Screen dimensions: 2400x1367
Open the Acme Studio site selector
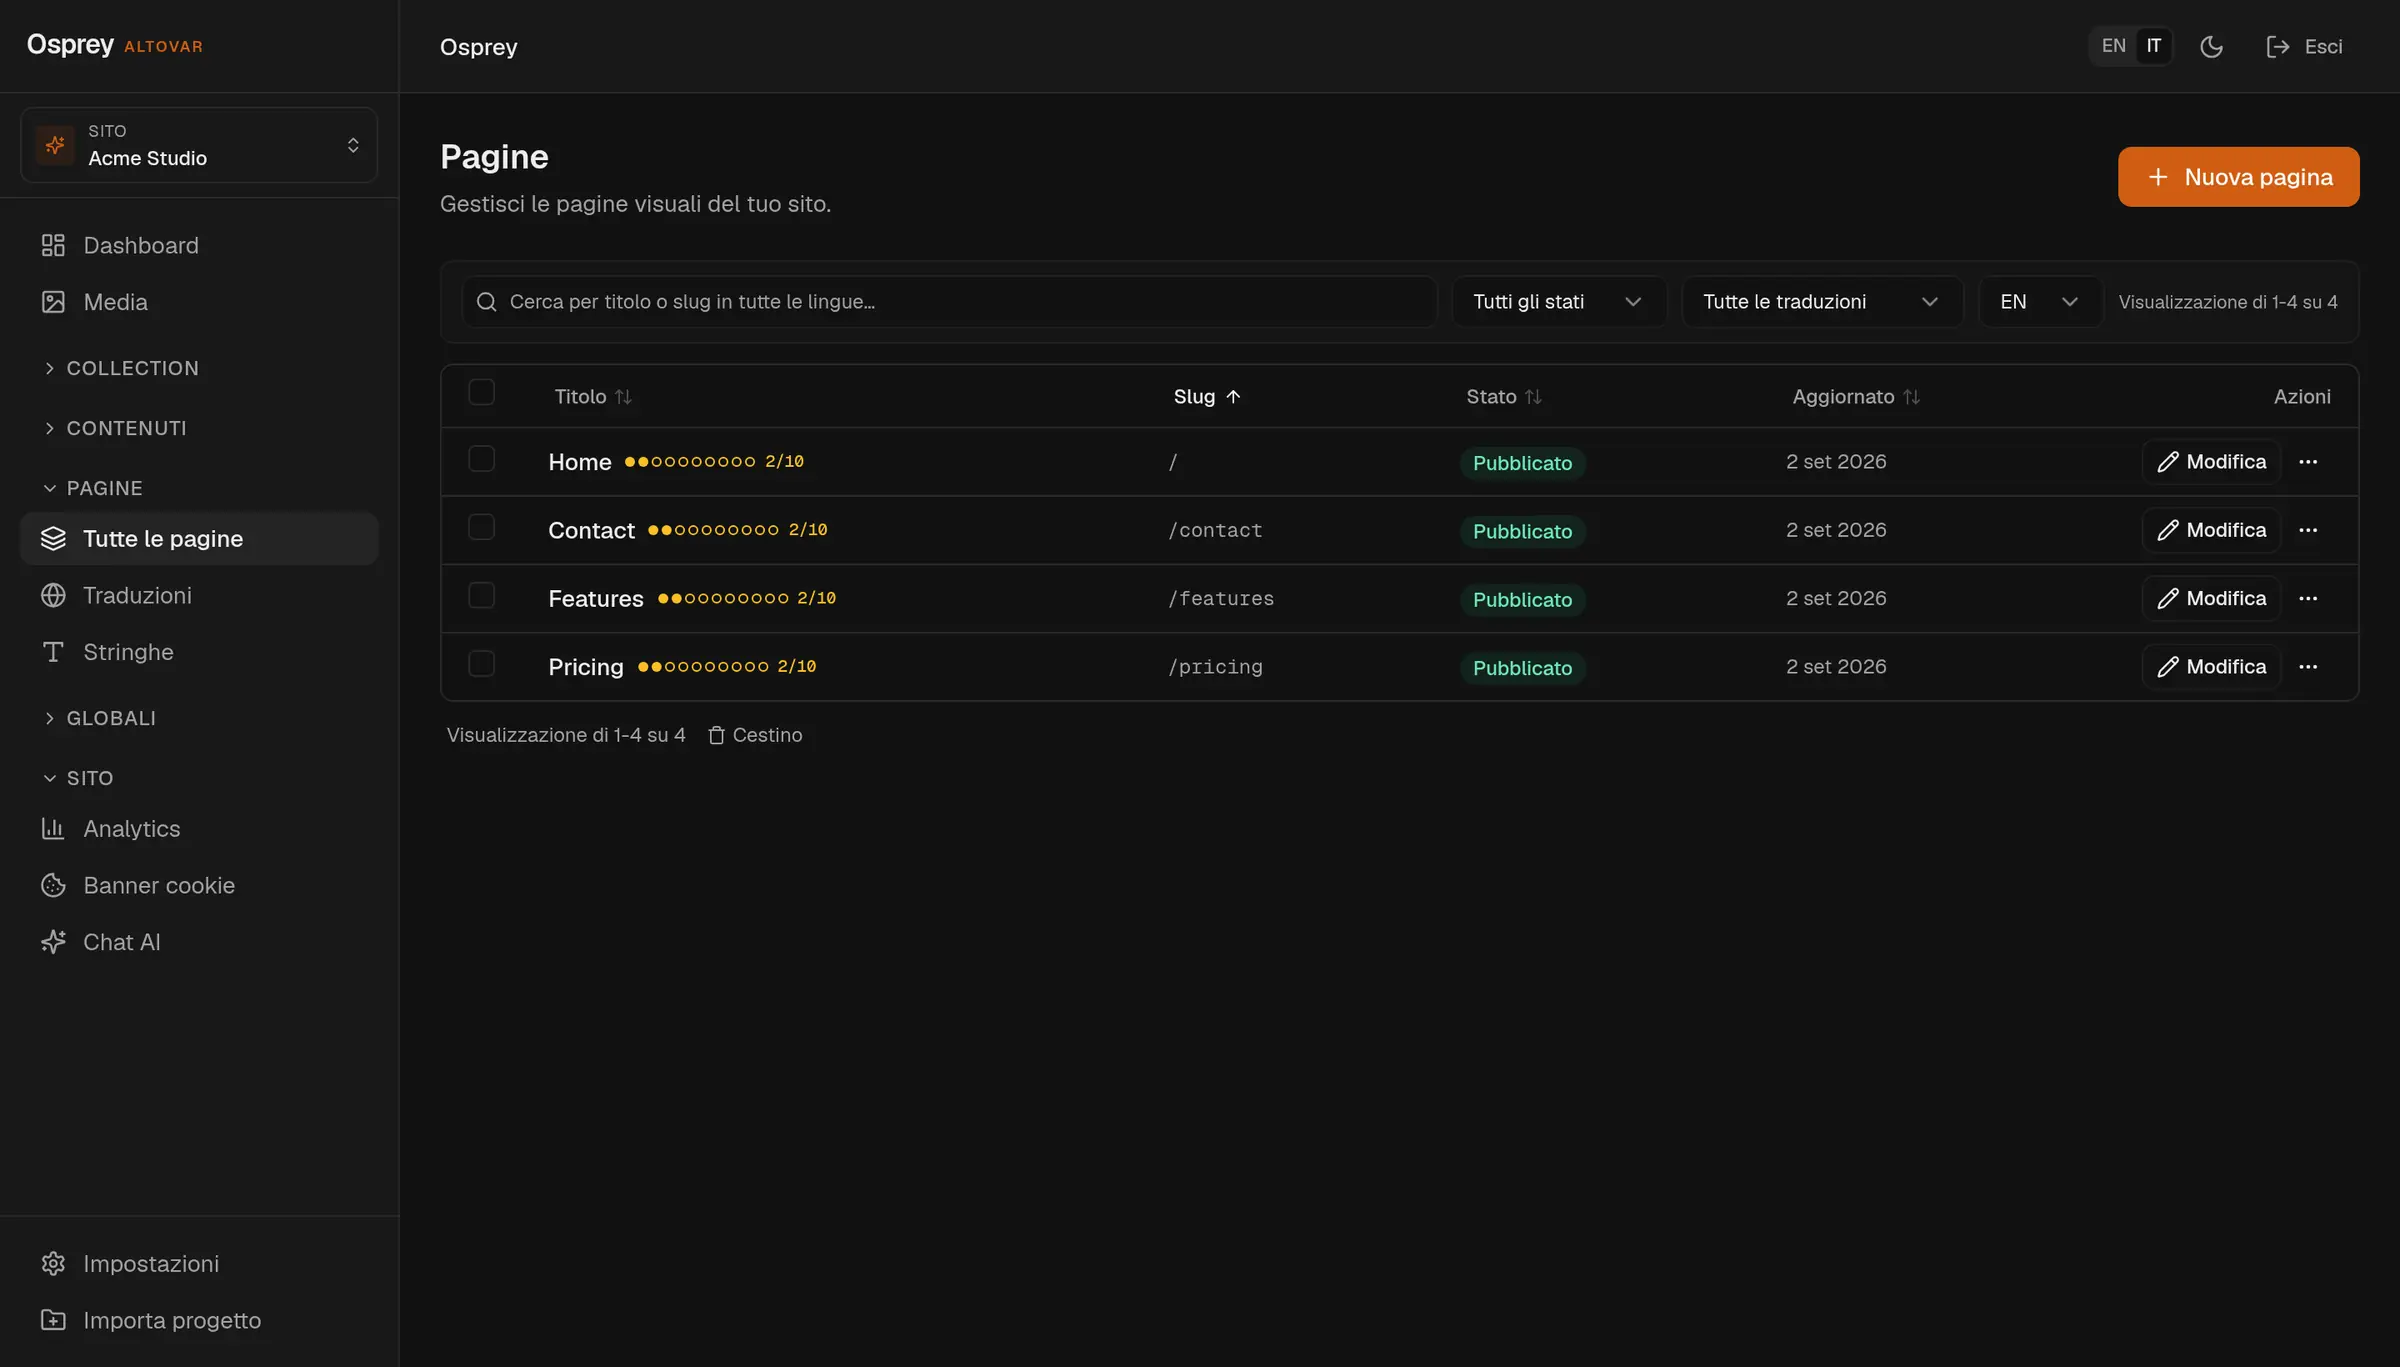click(x=199, y=145)
